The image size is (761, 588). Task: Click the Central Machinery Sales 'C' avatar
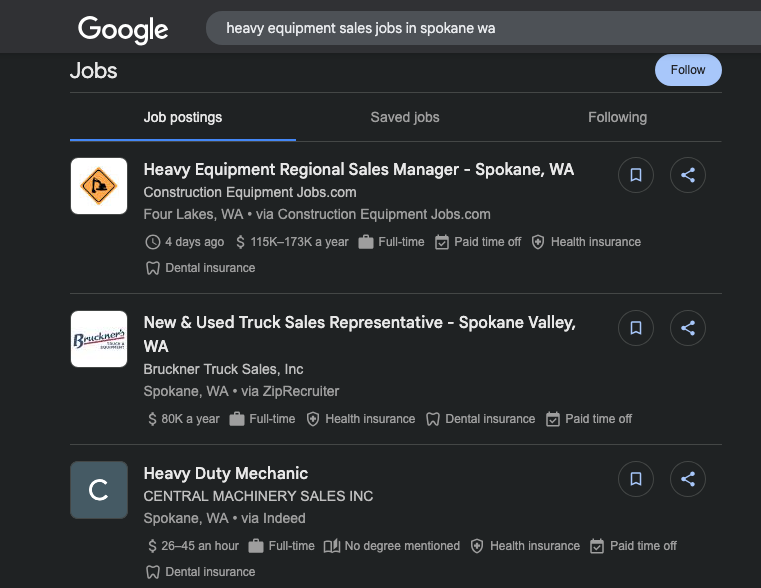coord(99,490)
